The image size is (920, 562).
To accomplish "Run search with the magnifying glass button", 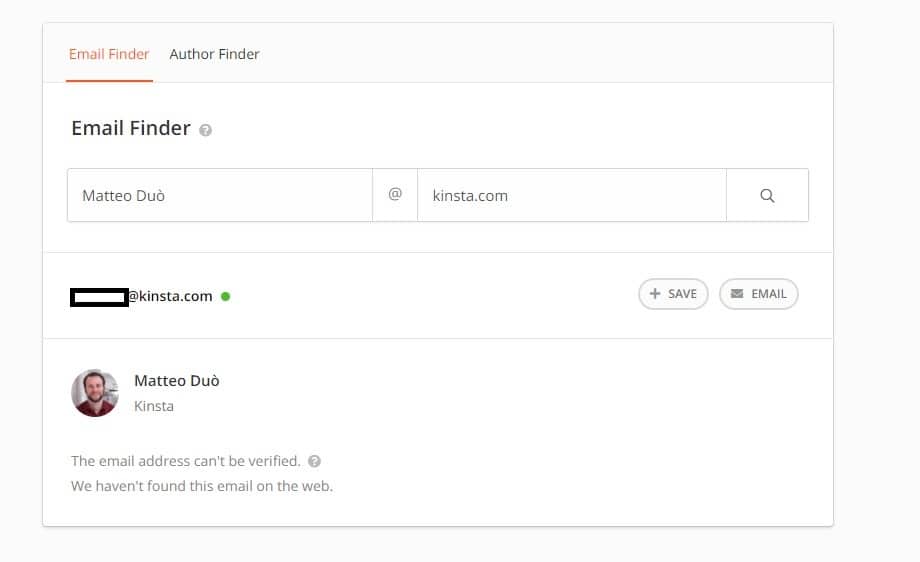I will pyautogui.click(x=767, y=195).
